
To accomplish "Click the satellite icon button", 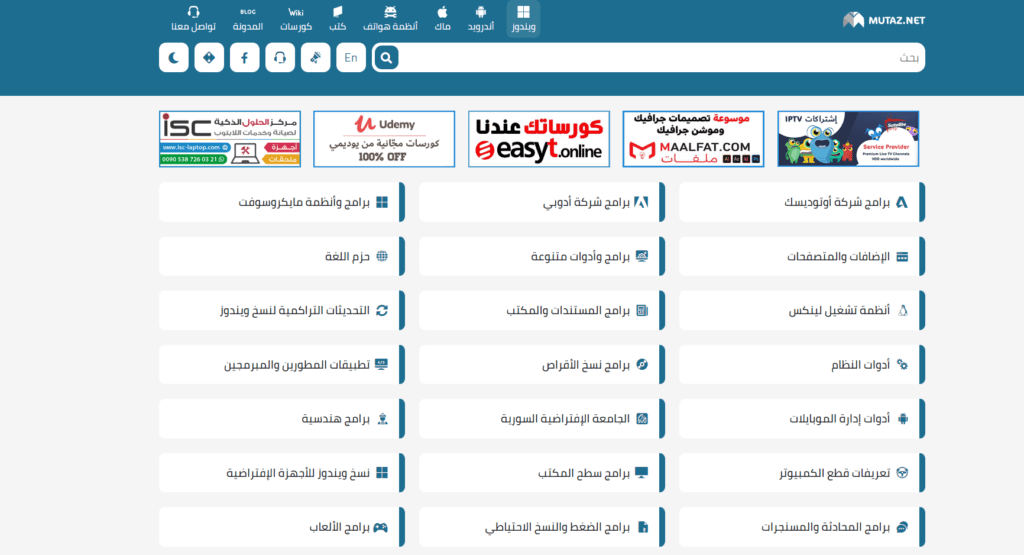I will click(315, 58).
